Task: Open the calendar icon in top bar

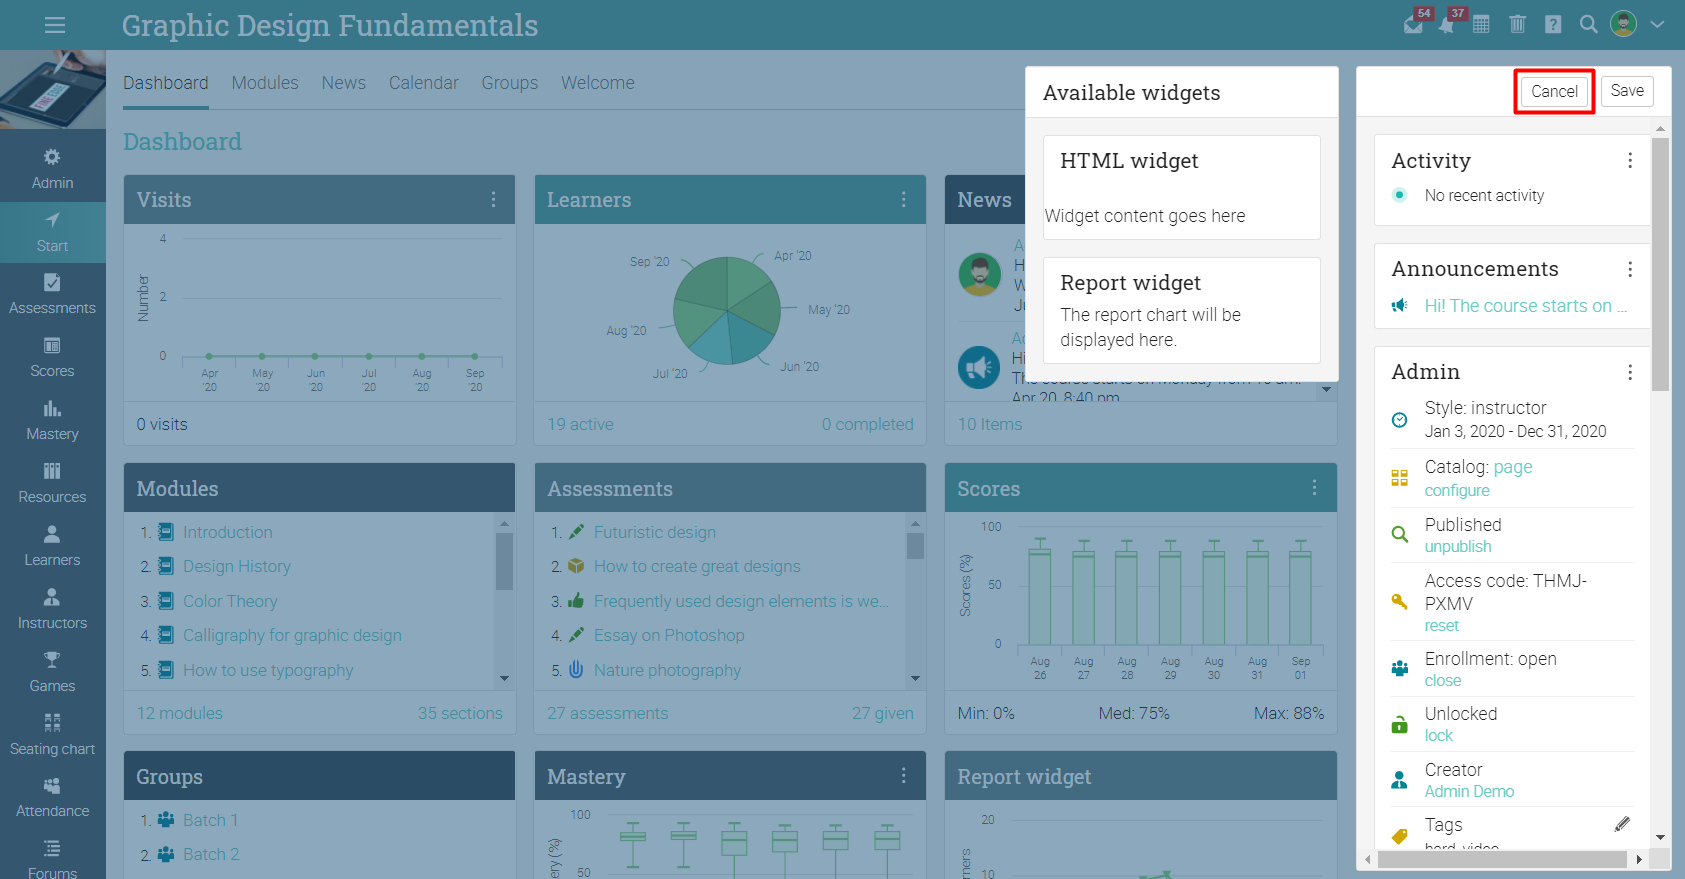Action: pos(1481,25)
